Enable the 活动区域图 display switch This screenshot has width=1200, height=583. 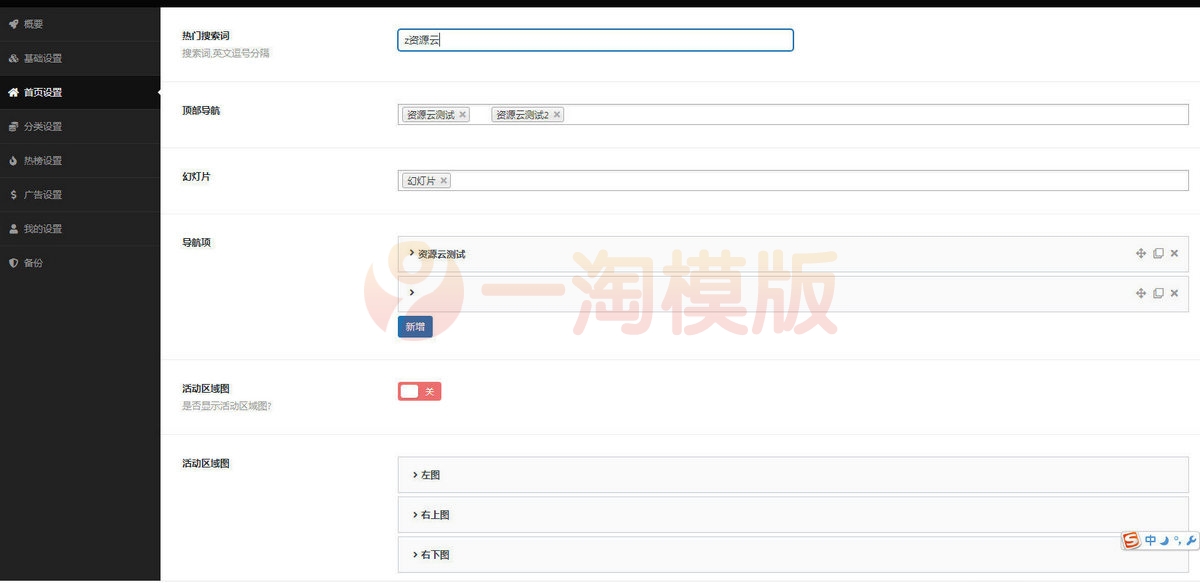[x=419, y=391]
